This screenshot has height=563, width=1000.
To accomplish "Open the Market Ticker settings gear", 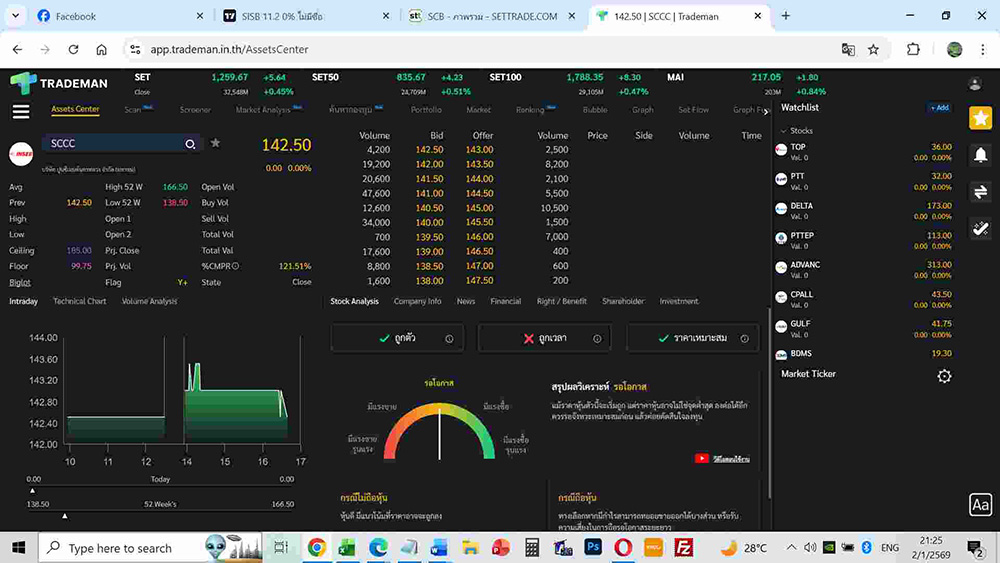I will (944, 376).
